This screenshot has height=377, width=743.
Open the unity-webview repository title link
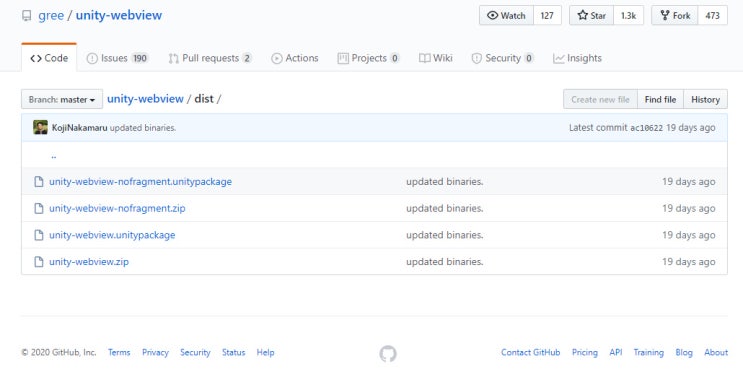(119, 15)
